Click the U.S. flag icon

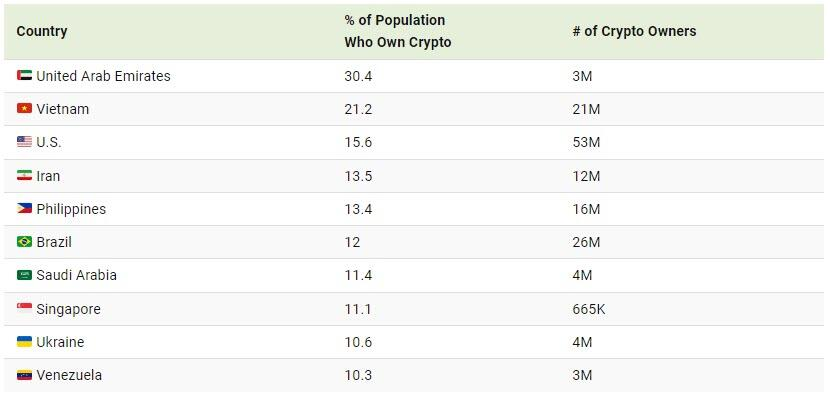[x=24, y=142]
